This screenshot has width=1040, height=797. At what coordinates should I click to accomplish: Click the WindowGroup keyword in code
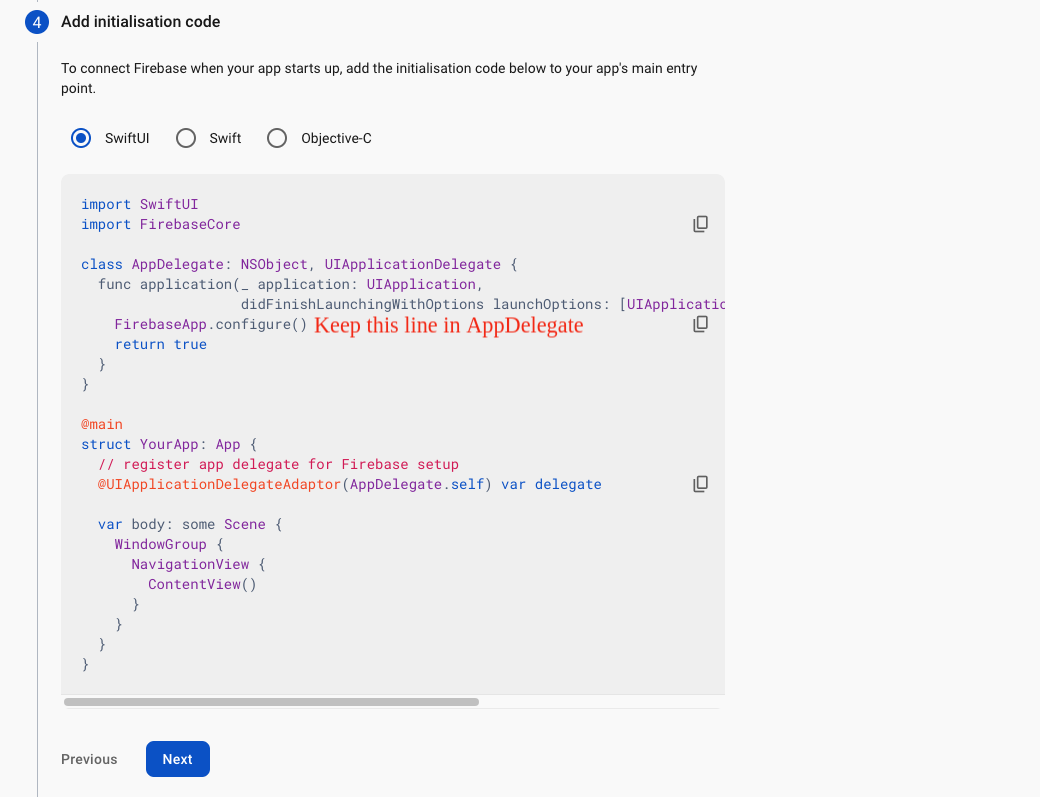(160, 544)
